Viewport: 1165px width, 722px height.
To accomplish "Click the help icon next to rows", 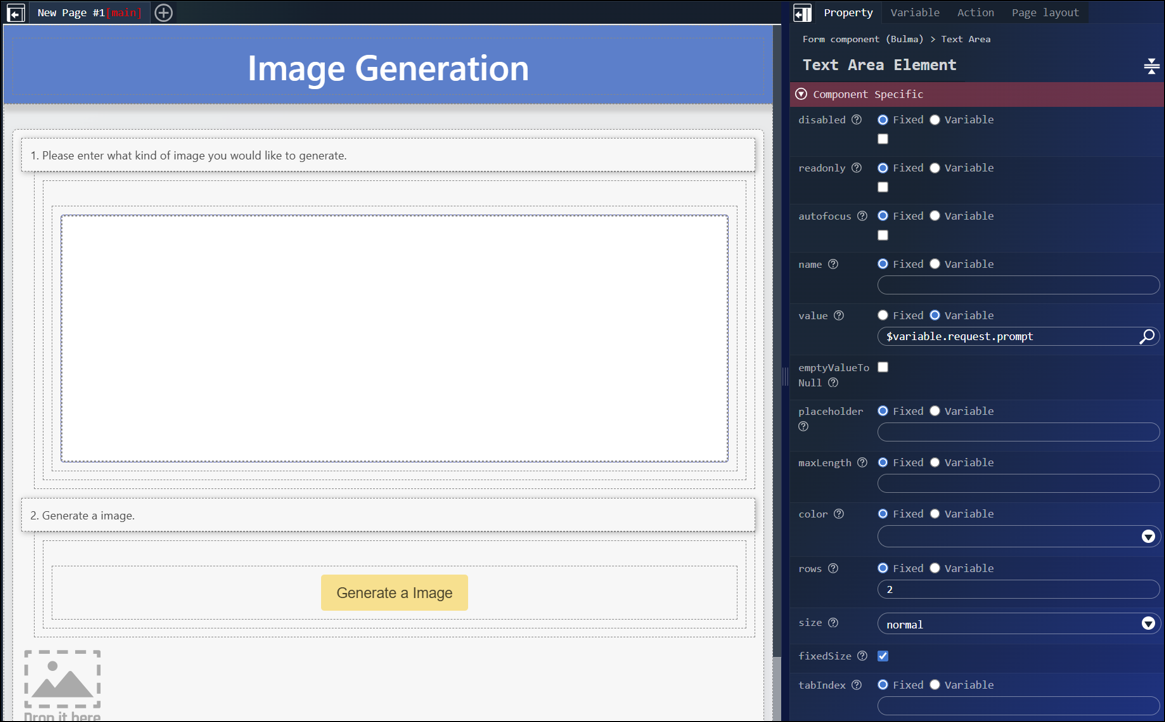I will coord(833,569).
